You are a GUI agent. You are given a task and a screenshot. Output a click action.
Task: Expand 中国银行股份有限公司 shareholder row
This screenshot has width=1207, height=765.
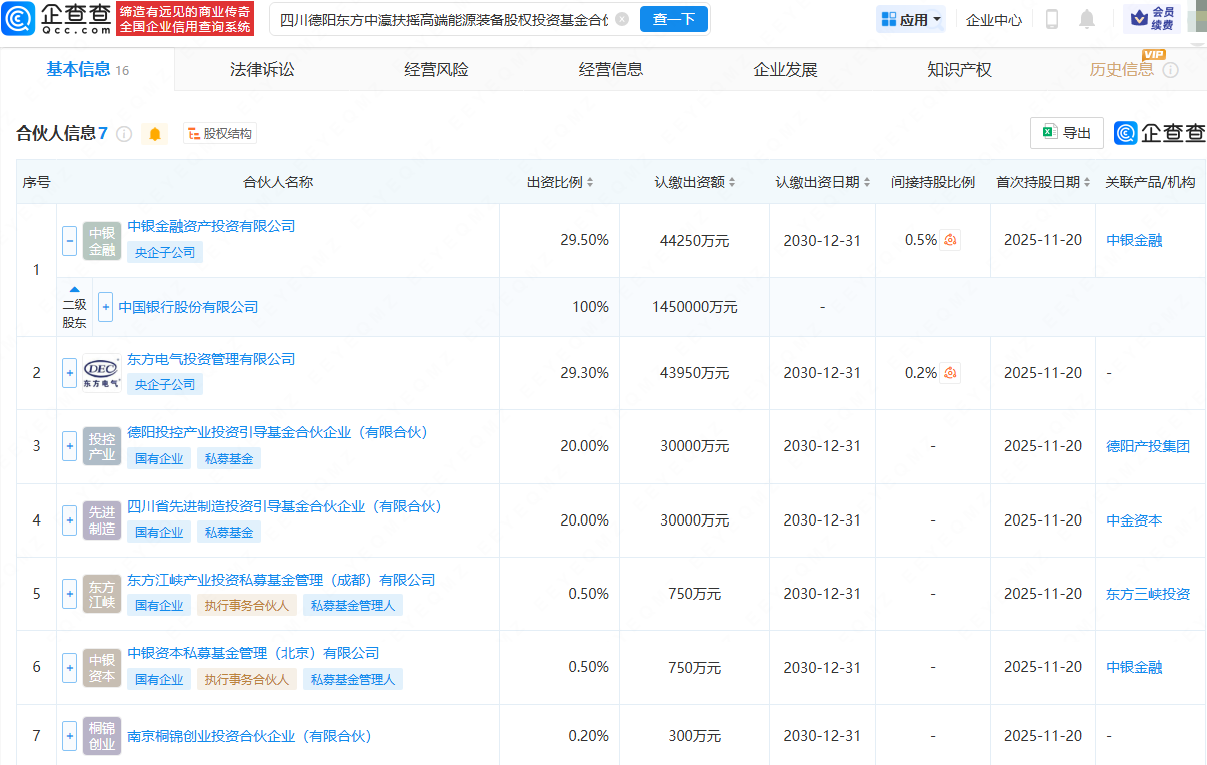pos(105,307)
